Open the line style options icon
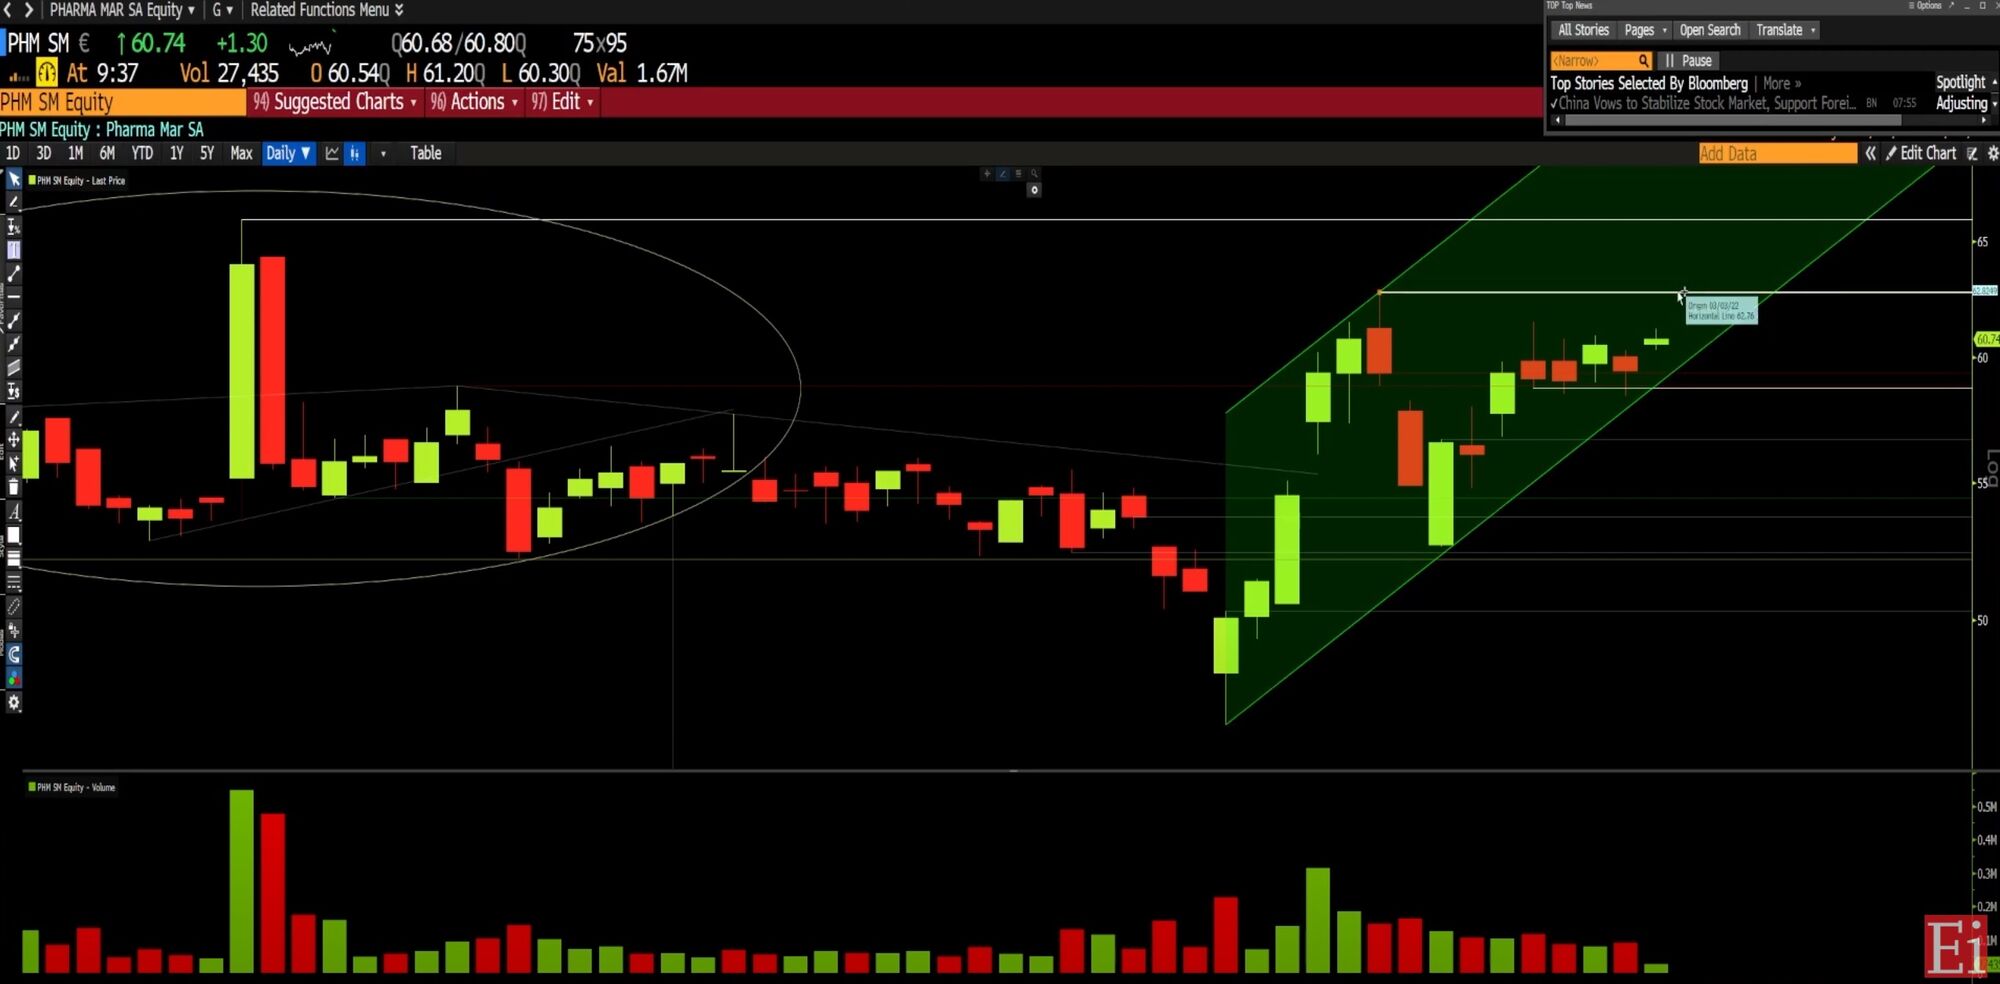This screenshot has height=984, width=2000. (x=14, y=582)
